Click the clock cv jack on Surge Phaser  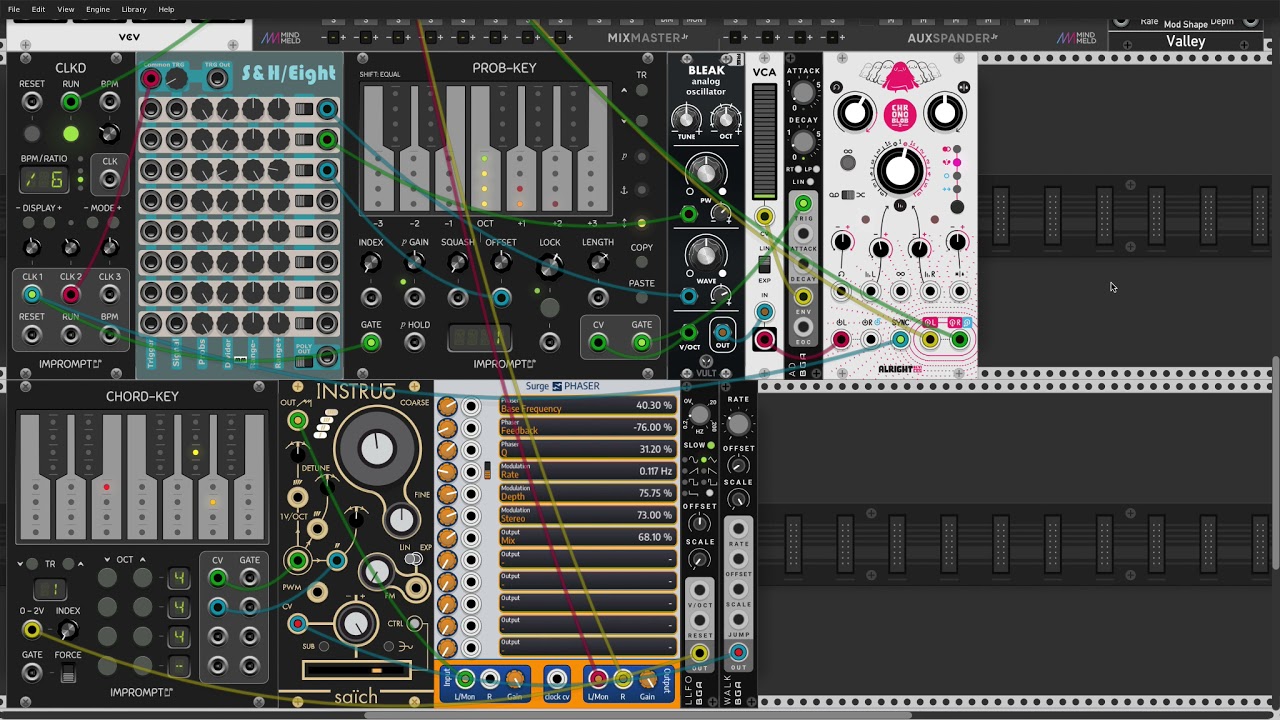pos(557,680)
